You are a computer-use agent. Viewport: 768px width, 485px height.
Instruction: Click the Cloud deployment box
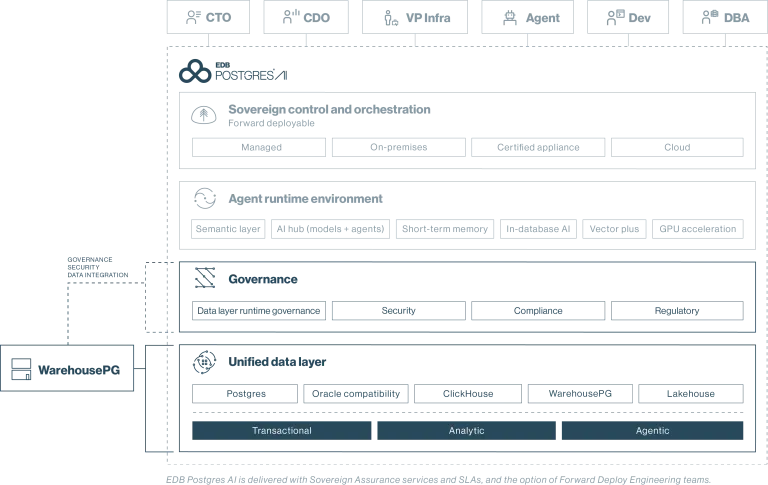[677, 147]
